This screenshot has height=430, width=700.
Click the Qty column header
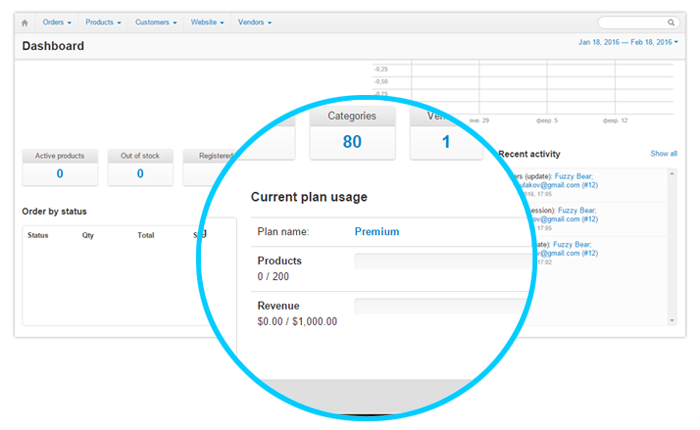pyautogui.click(x=88, y=235)
